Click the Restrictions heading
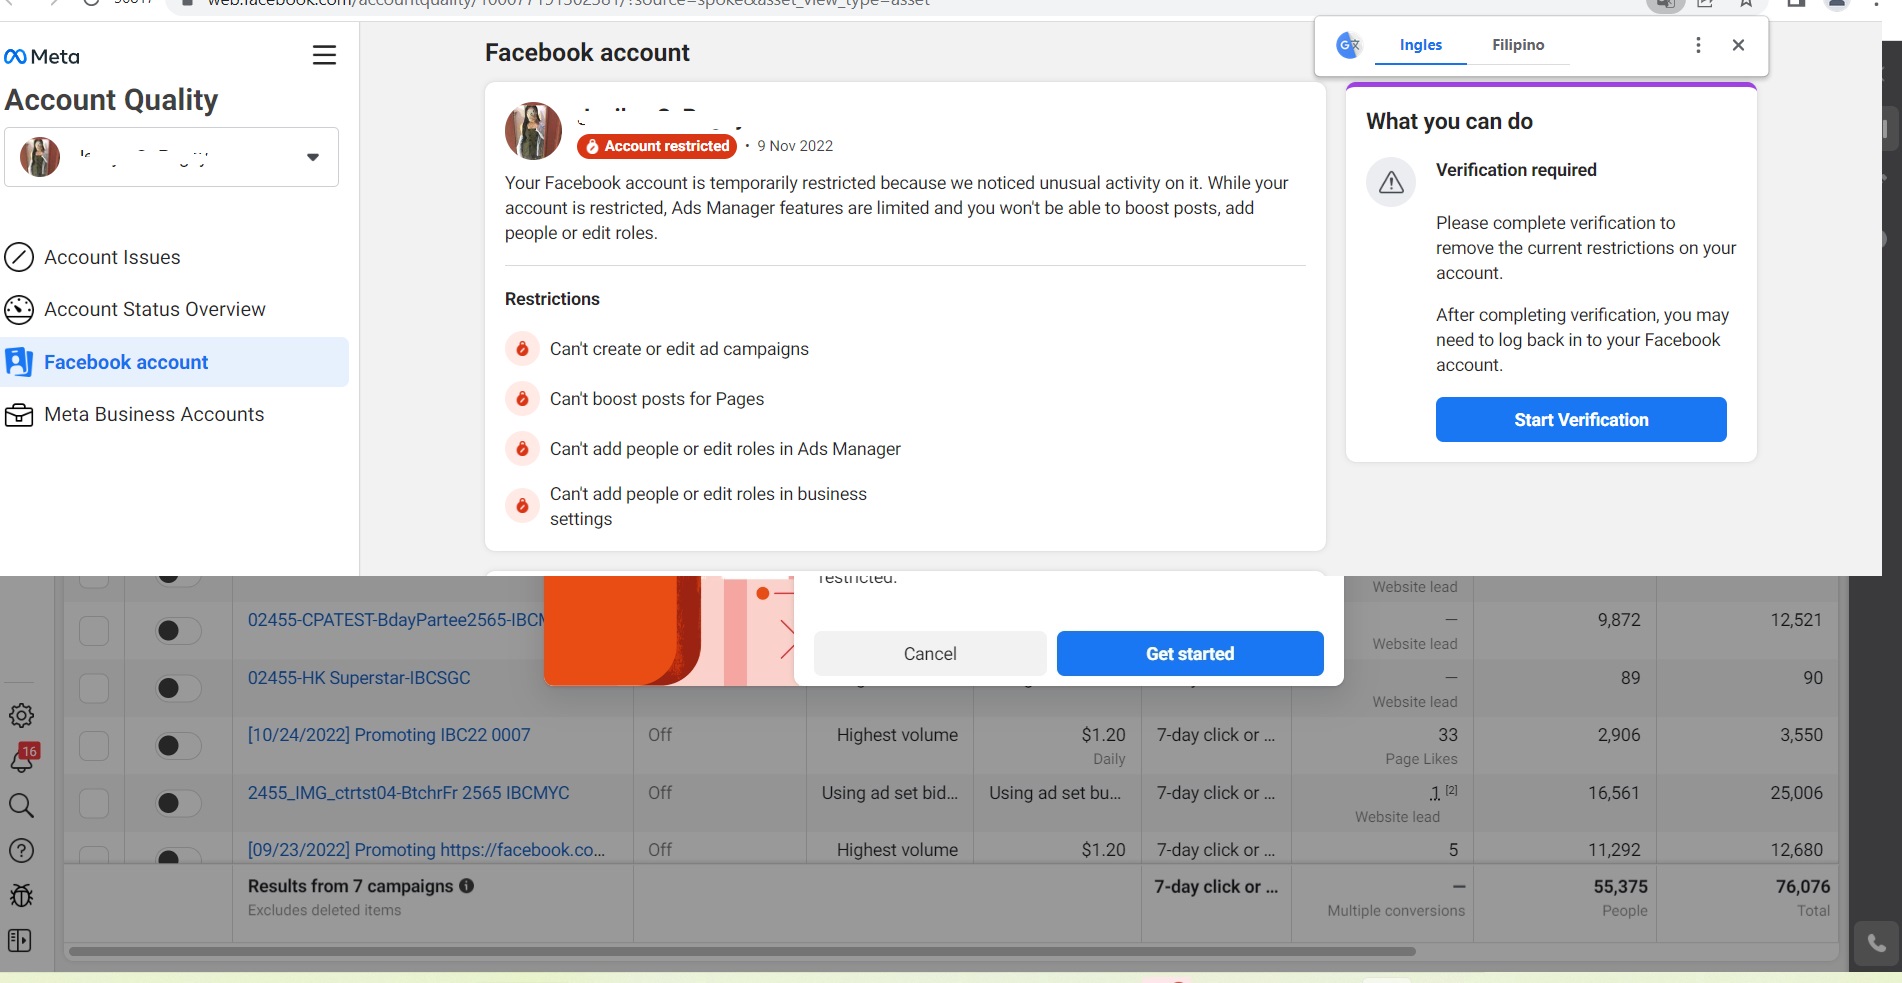Viewport: 1902px width, 983px height. [552, 299]
